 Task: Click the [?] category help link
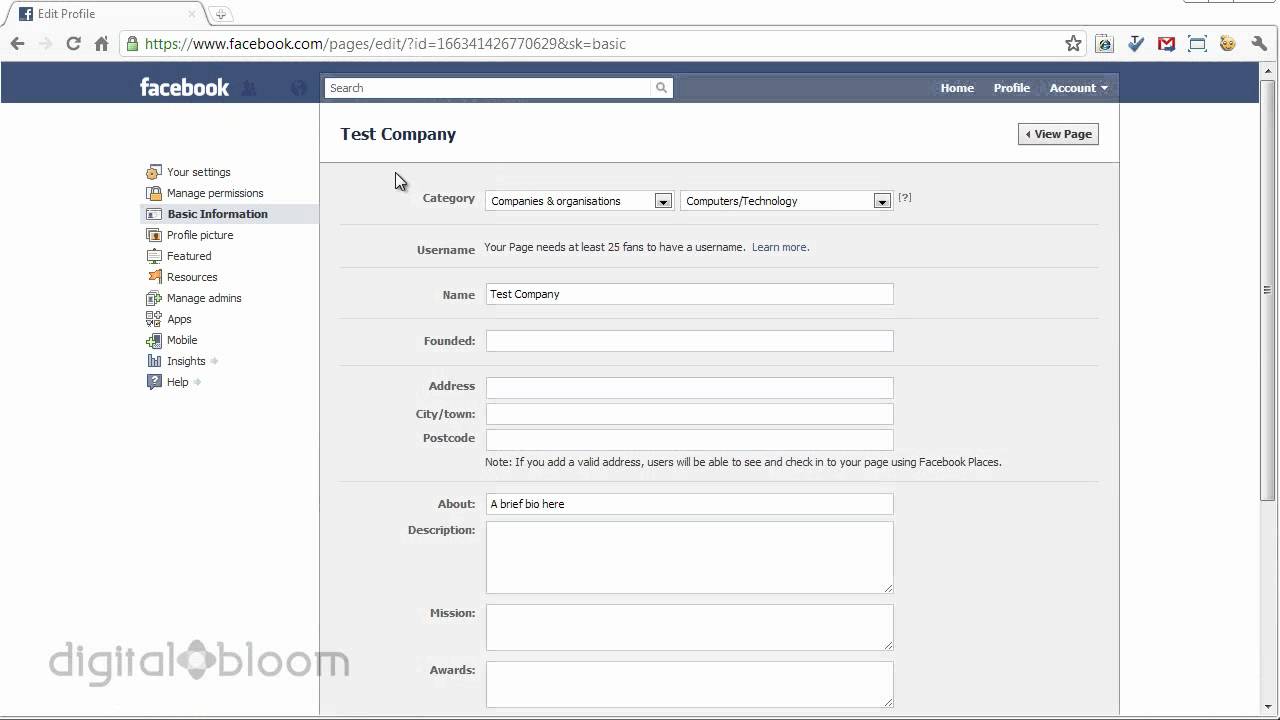tap(905, 198)
